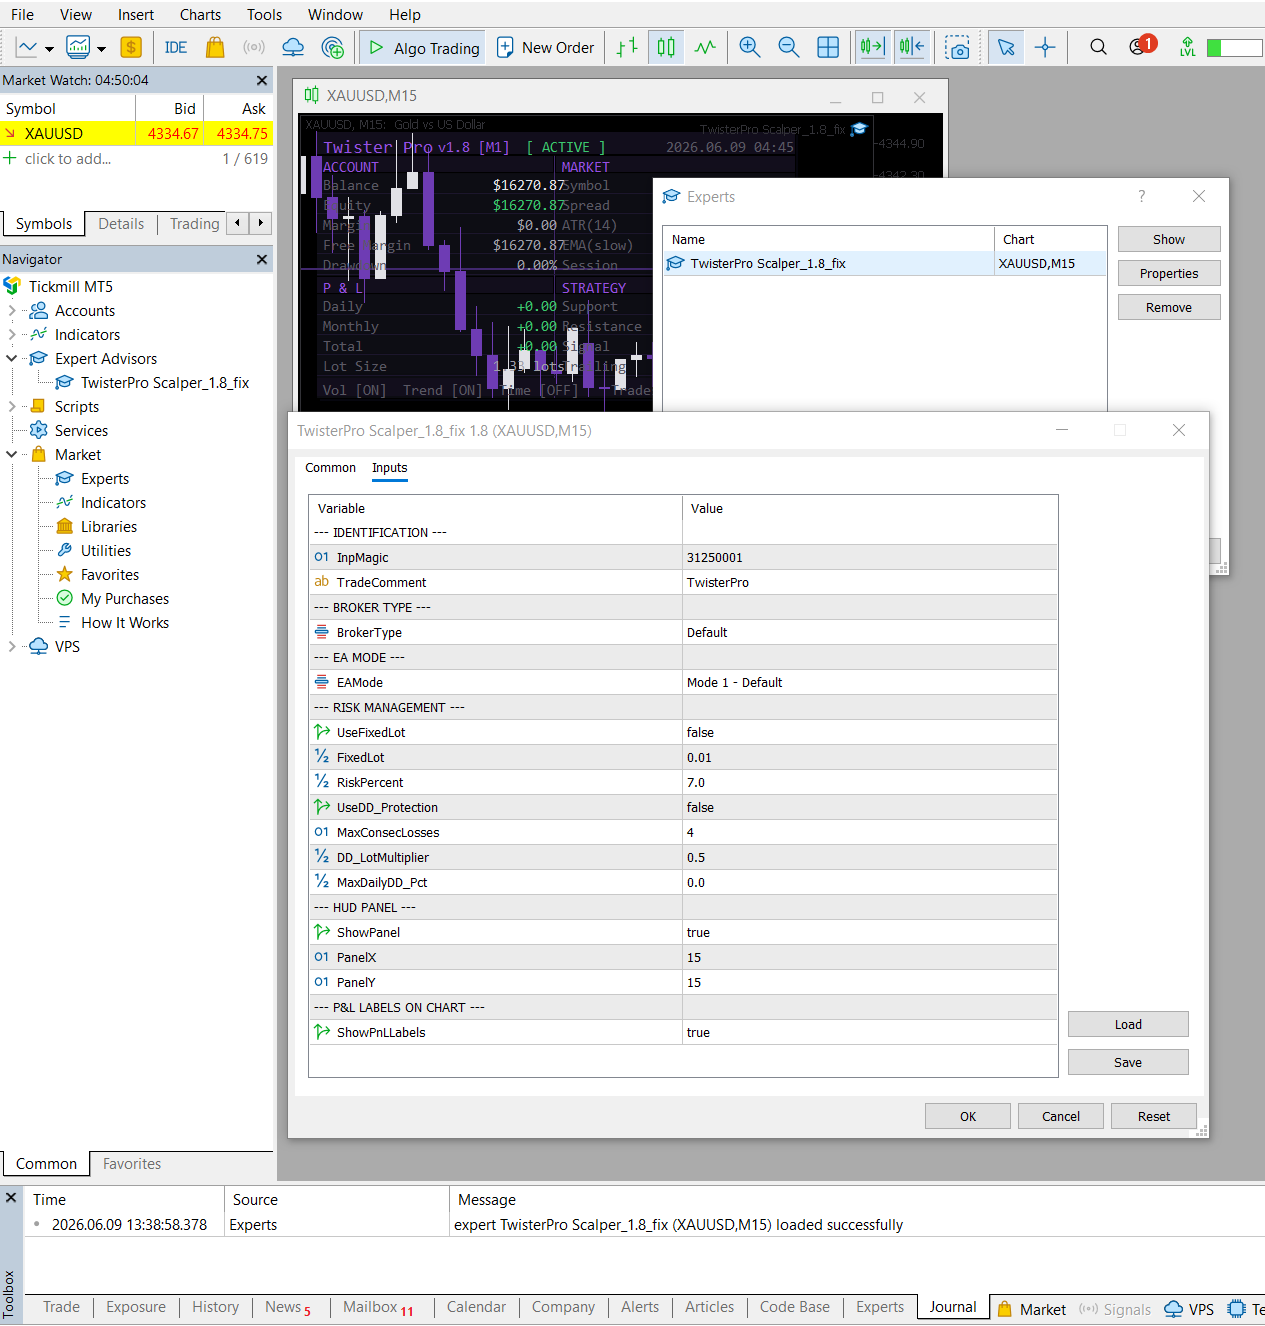Expand the Accounts tree node

(12, 311)
